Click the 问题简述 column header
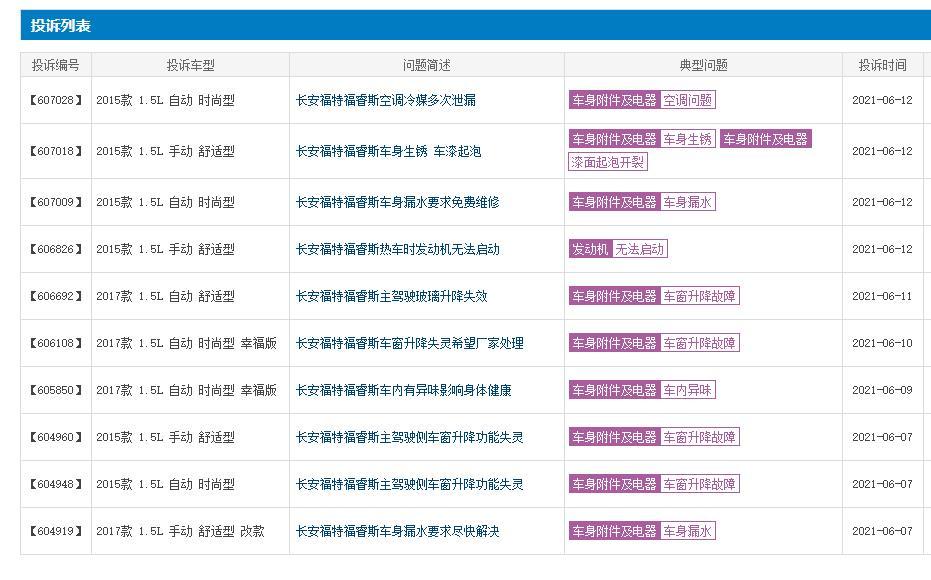931x580 pixels. tap(427, 65)
